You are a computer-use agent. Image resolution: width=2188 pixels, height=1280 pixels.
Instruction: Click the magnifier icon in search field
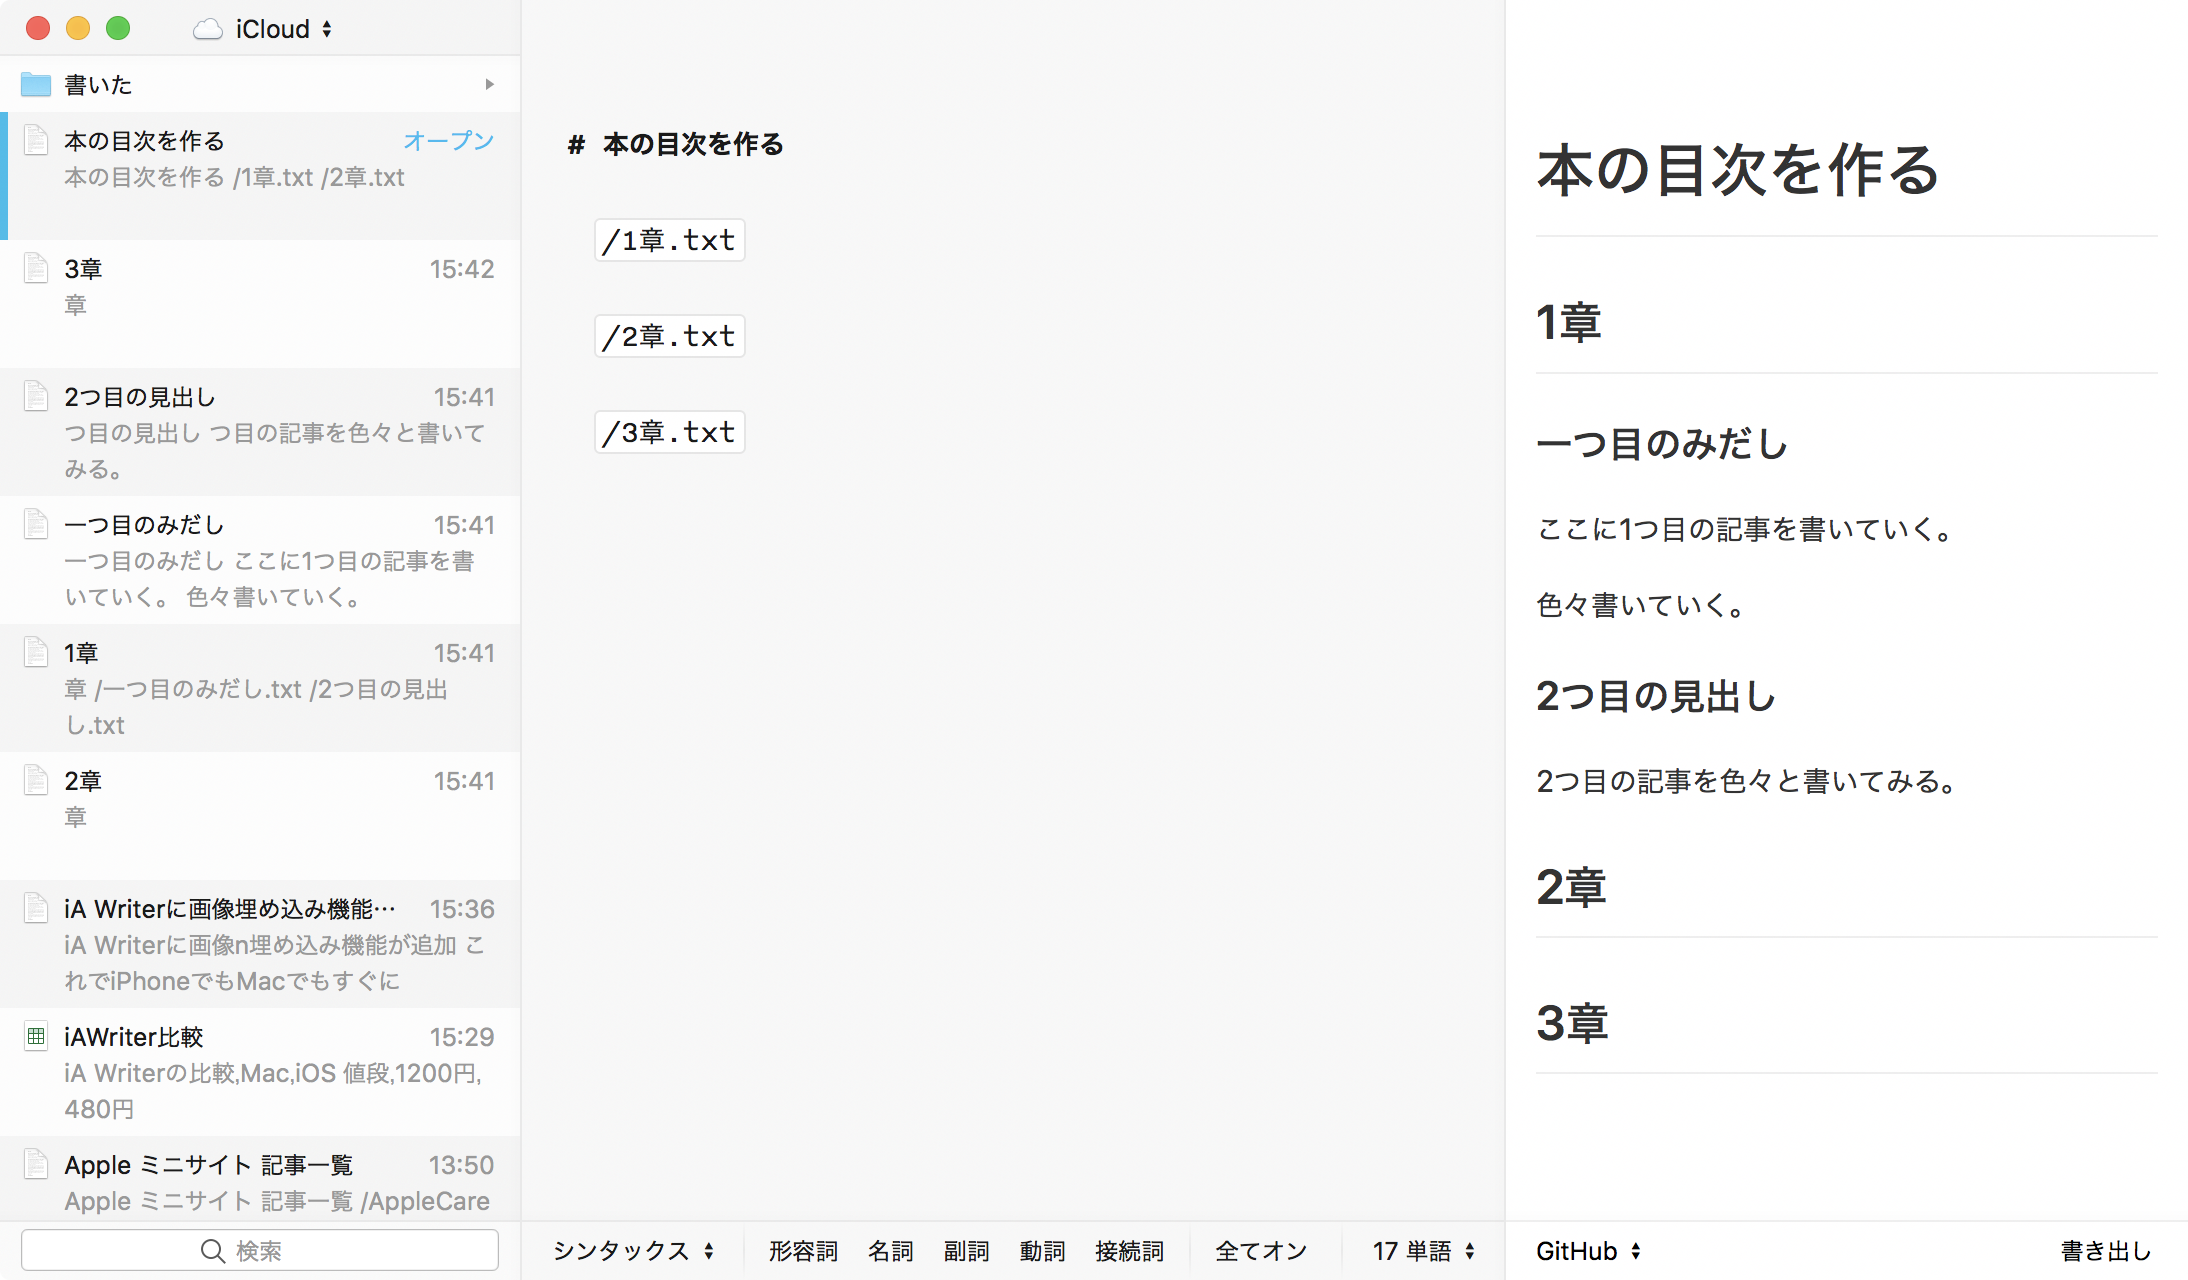[212, 1251]
